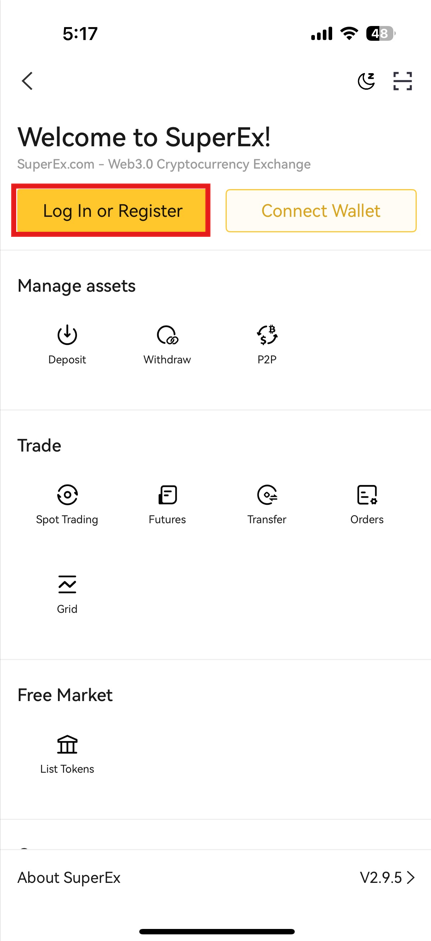Open the Transfer icon

[x=267, y=495]
